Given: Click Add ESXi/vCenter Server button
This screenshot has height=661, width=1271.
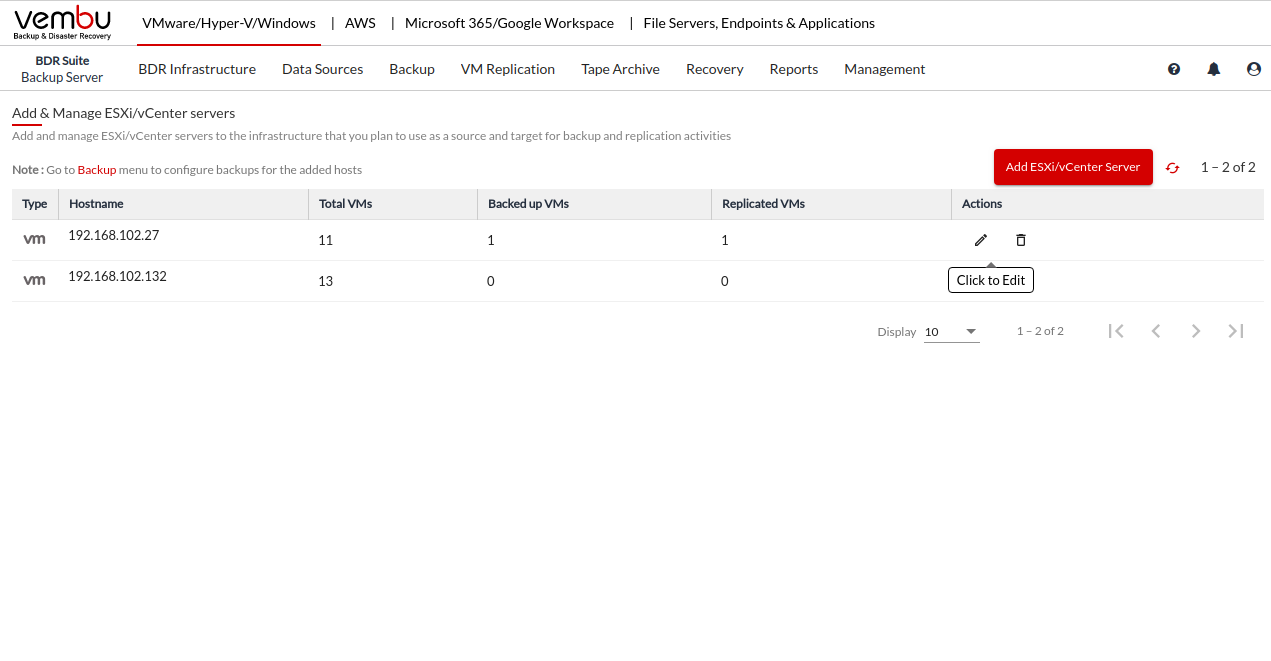Looking at the screenshot, I should pos(1072,167).
